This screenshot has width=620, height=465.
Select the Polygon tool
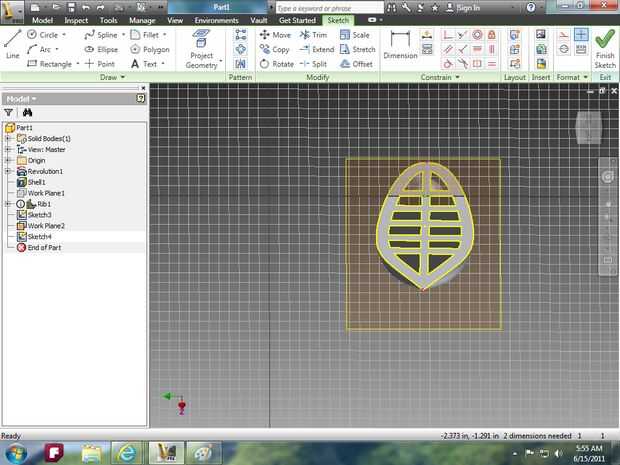150,49
